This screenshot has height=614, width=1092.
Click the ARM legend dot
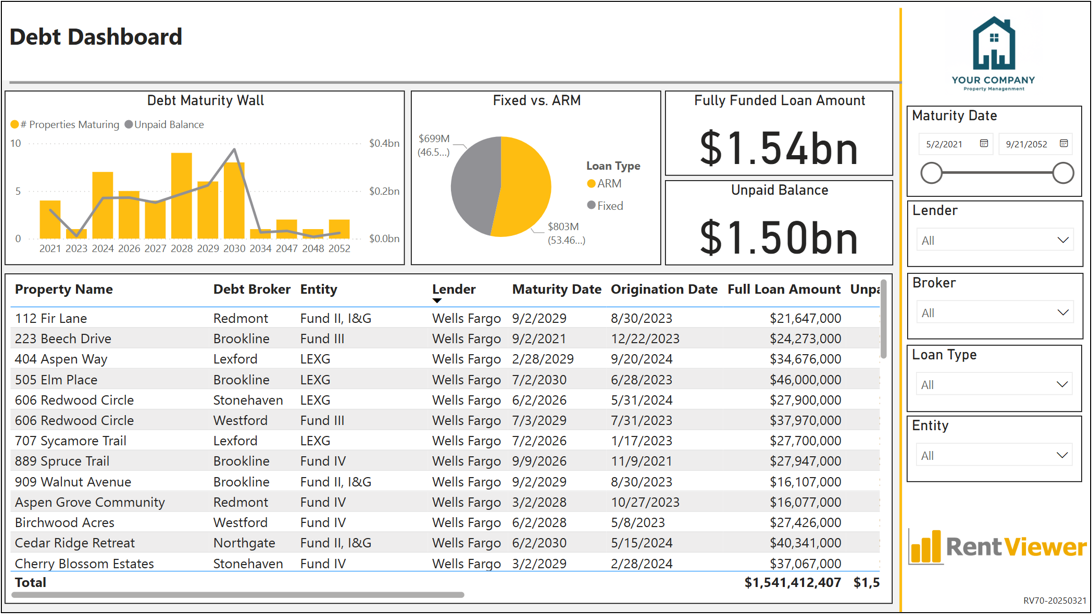[x=591, y=184]
